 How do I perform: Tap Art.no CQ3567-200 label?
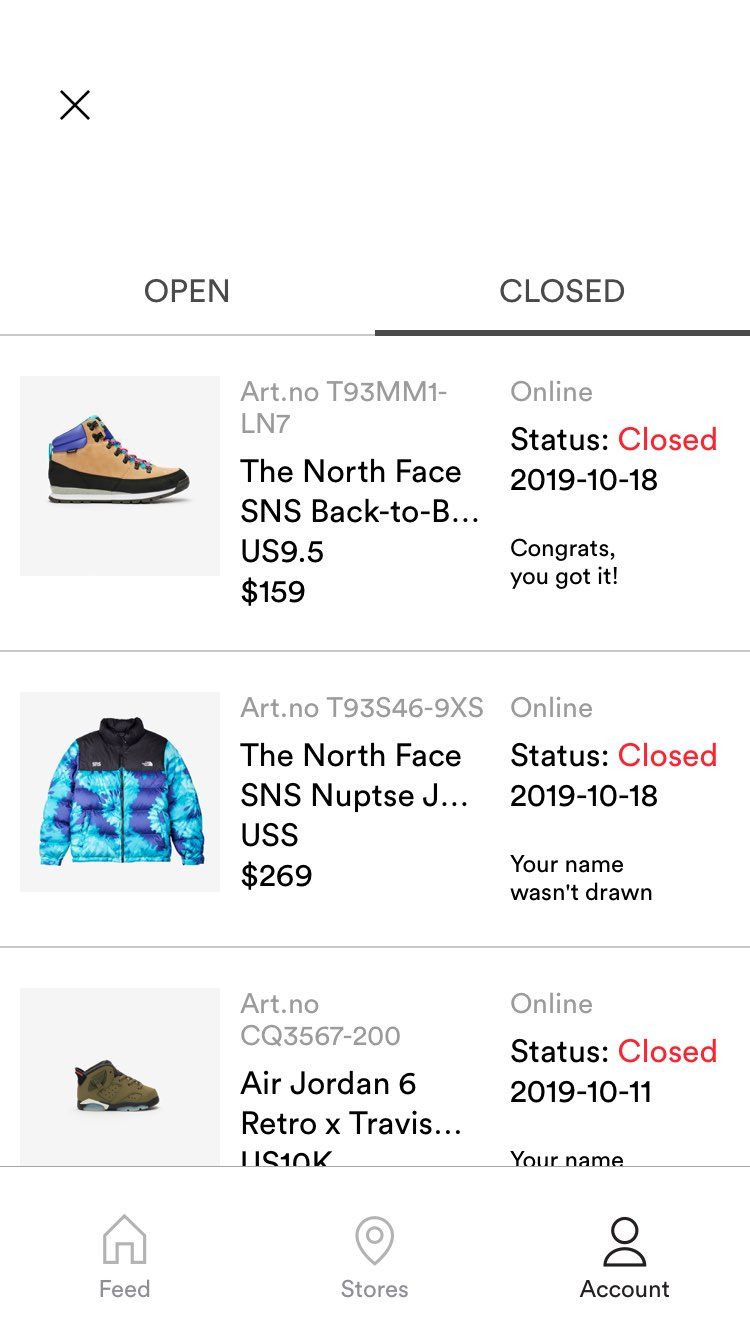click(x=320, y=1019)
